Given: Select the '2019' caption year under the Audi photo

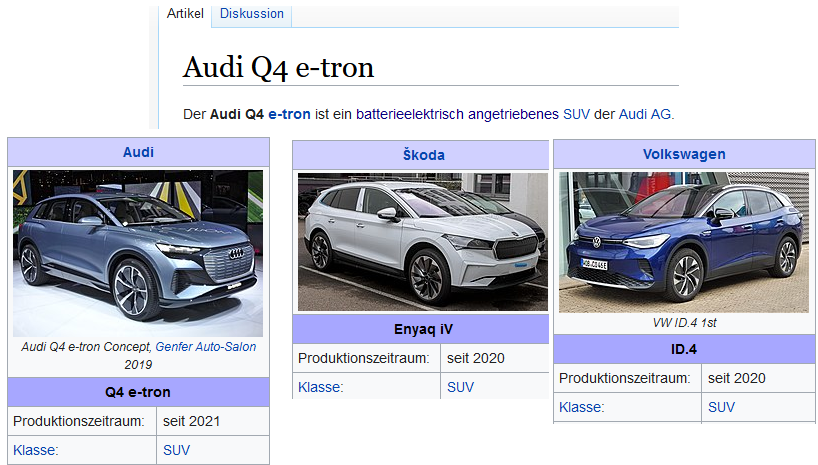Looking at the screenshot, I should [x=138, y=365].
